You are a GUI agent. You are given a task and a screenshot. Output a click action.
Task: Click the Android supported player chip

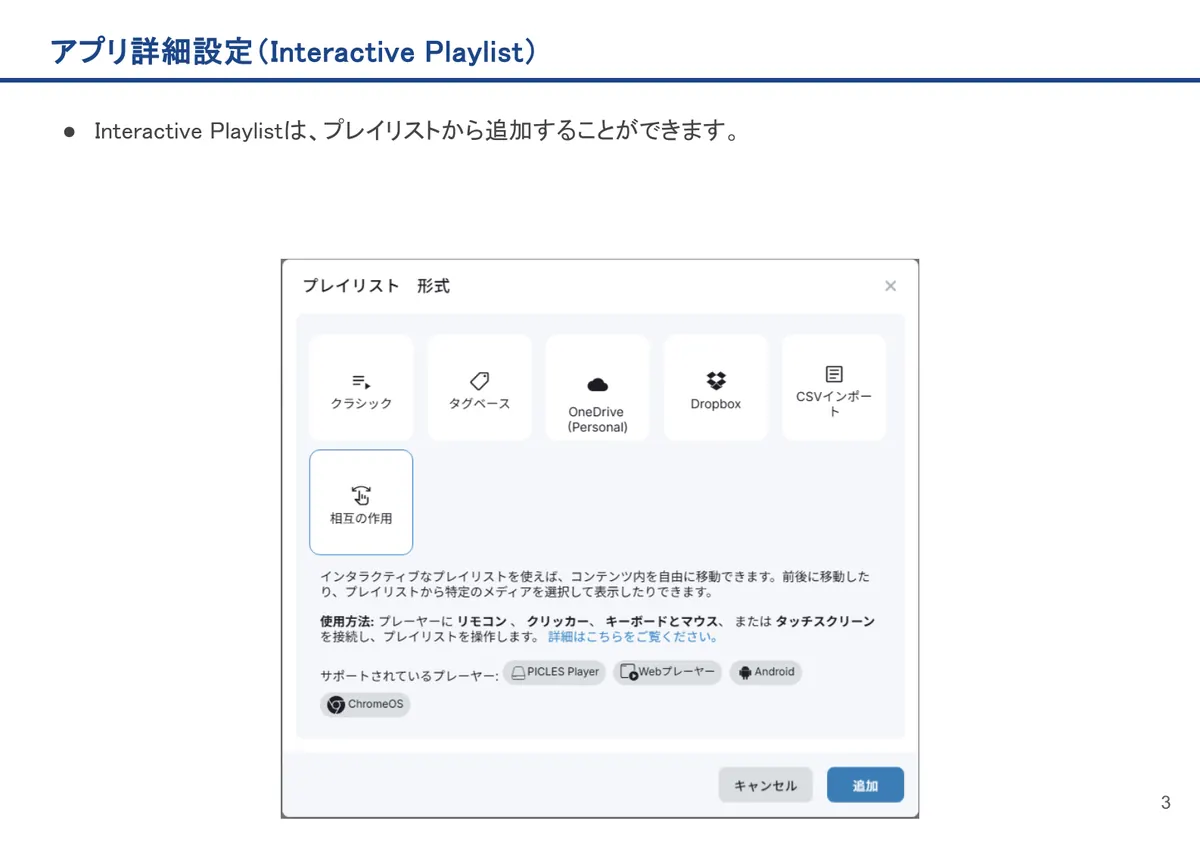click(765, 672)
